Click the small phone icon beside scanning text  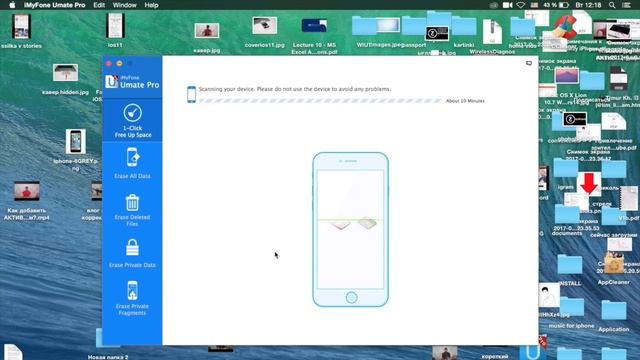coord(191,94)
